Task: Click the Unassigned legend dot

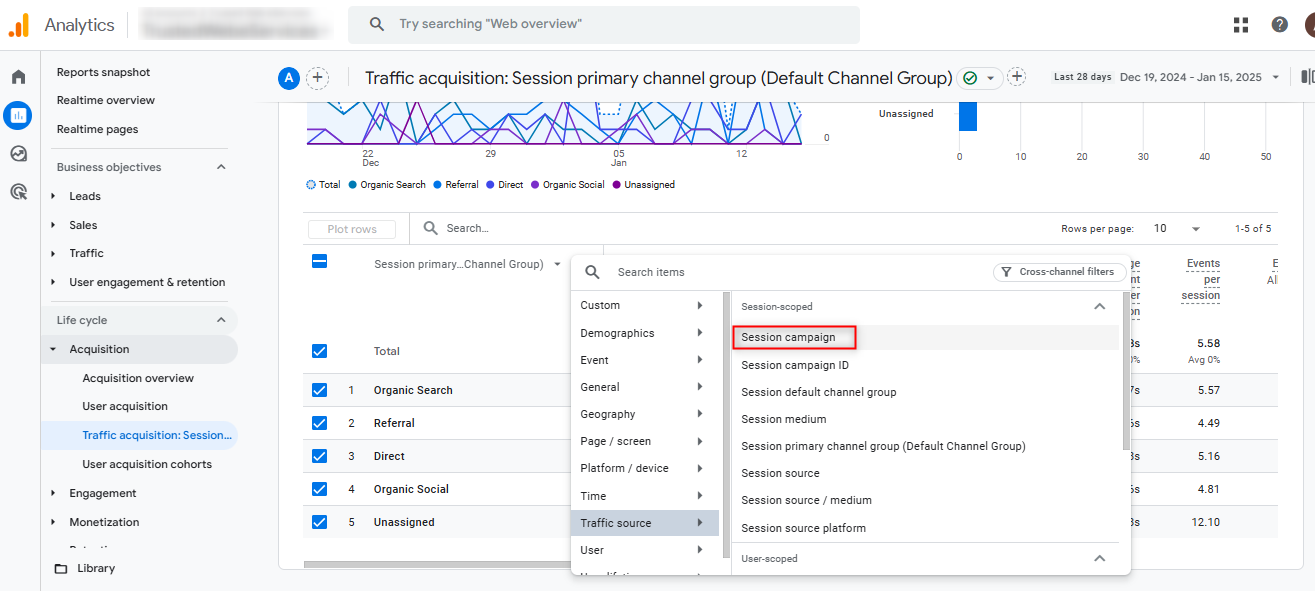Action: coord(617,185)
